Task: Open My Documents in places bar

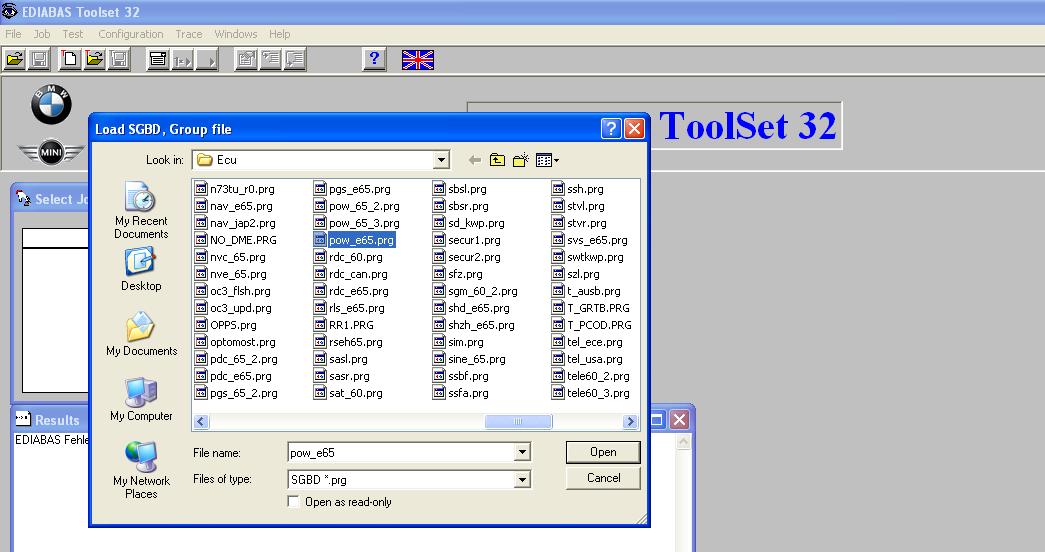Action: tap(141, 334)
